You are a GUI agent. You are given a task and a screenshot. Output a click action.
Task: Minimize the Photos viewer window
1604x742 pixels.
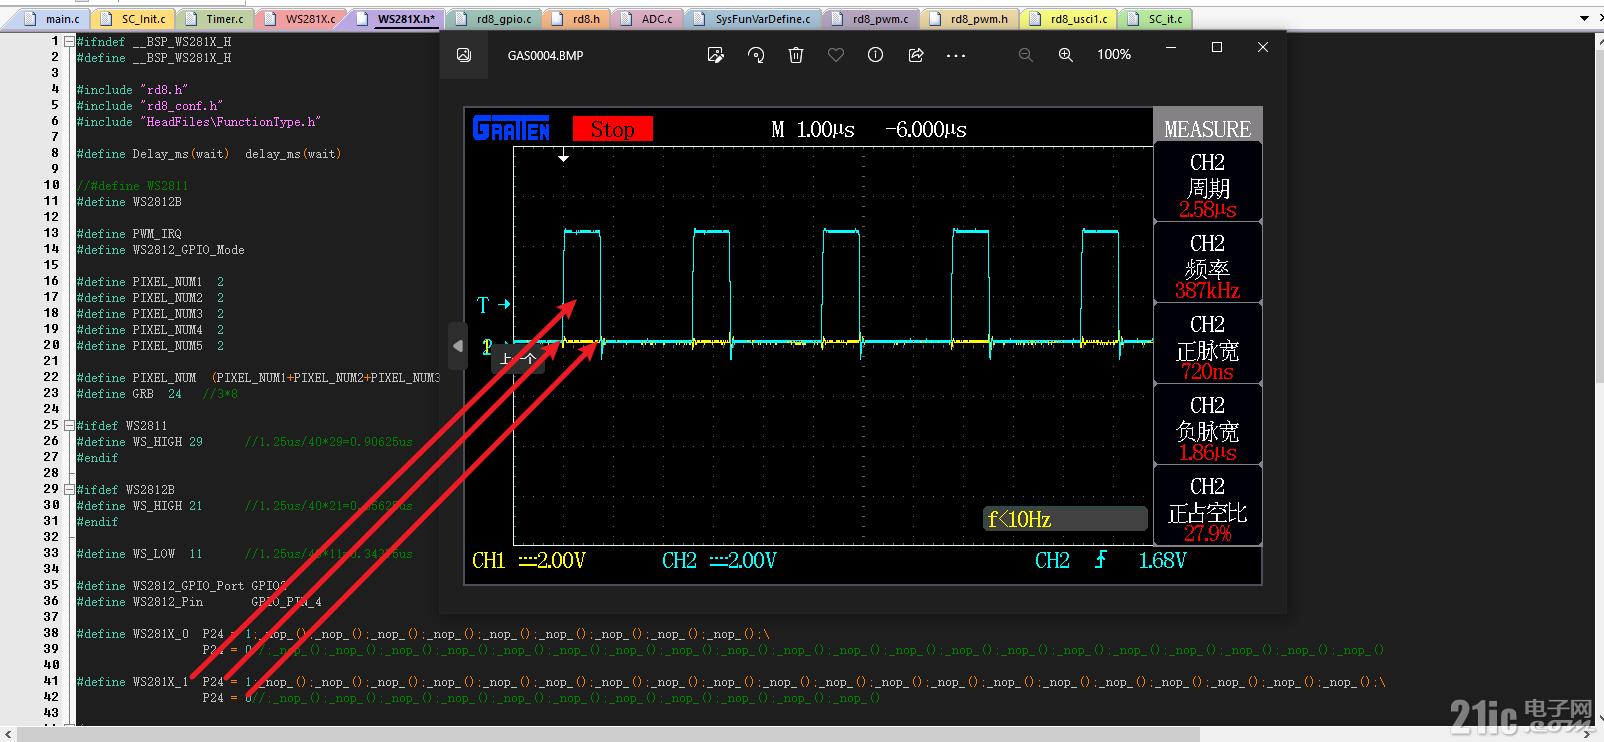pyautogui.click(x=1171, y=47)
